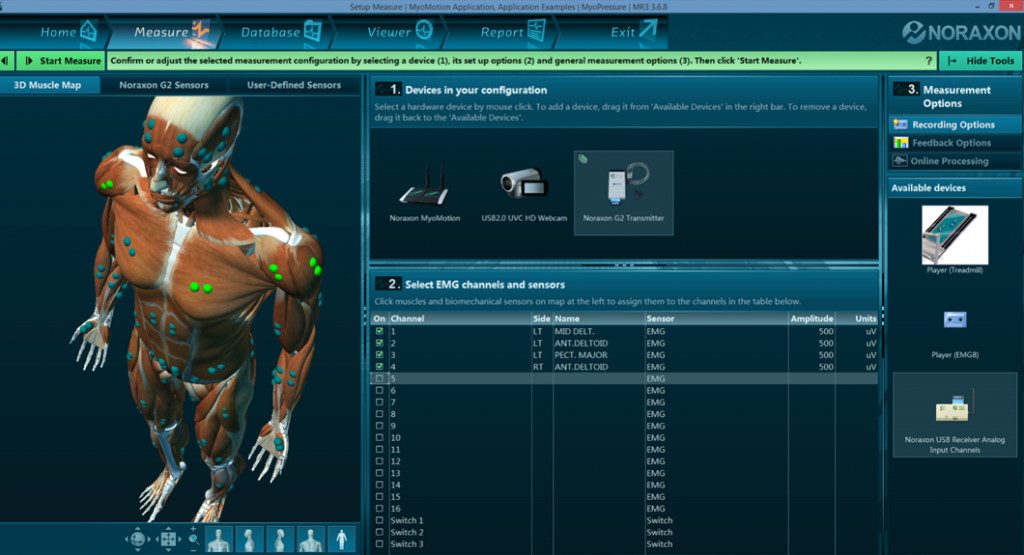Screen dimensions: 1024x555
Task: Enable the Switch 3 checkbox
Action: [379, 544]
